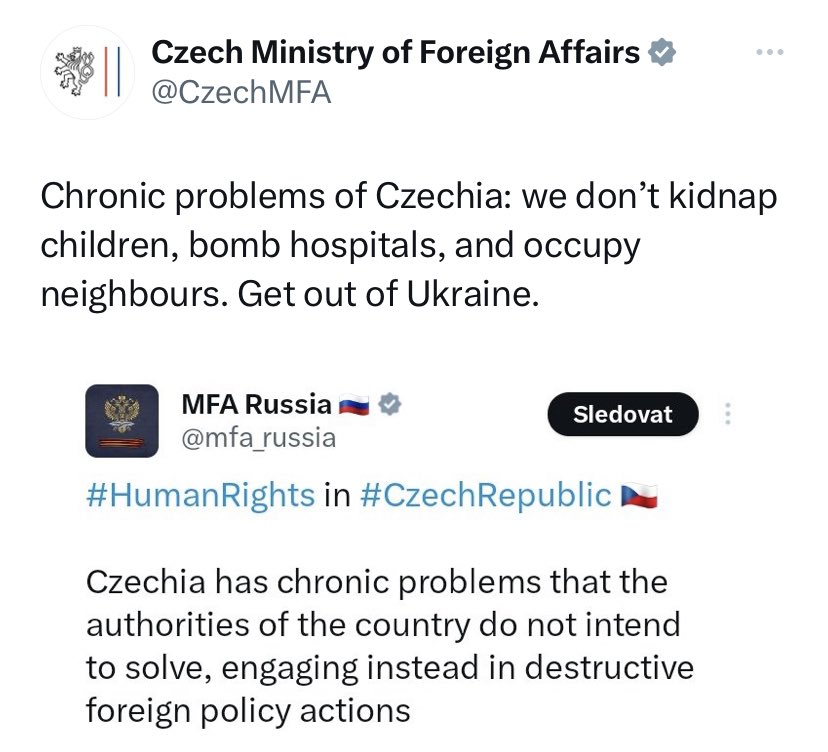This screenshot has width=828, height=752.
Task: Click the MFA Russia display name
Action: point(256,404)
